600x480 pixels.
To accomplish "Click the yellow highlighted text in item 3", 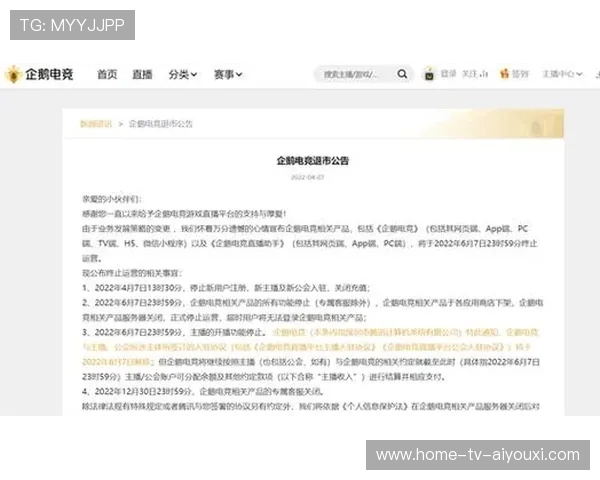I will pos(311,347).
